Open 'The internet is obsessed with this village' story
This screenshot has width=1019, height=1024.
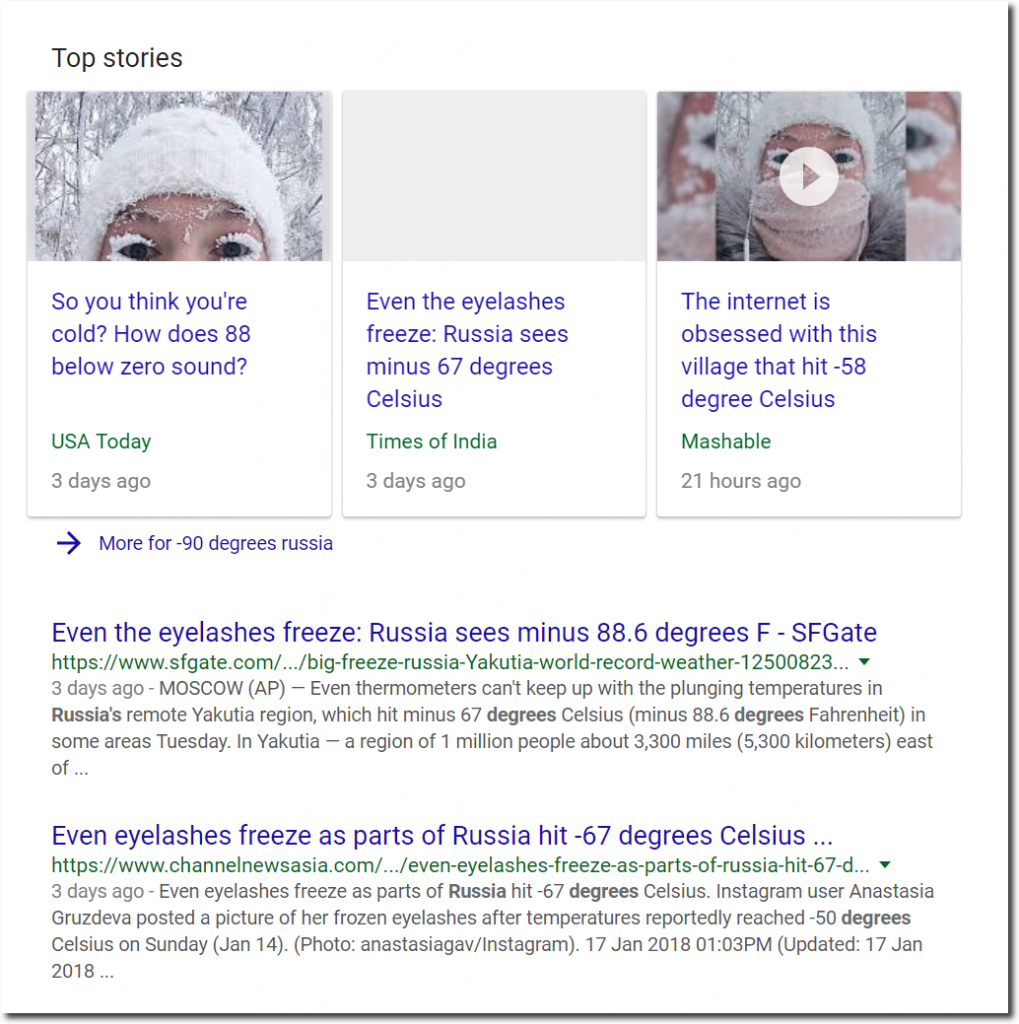click(779, 350)
